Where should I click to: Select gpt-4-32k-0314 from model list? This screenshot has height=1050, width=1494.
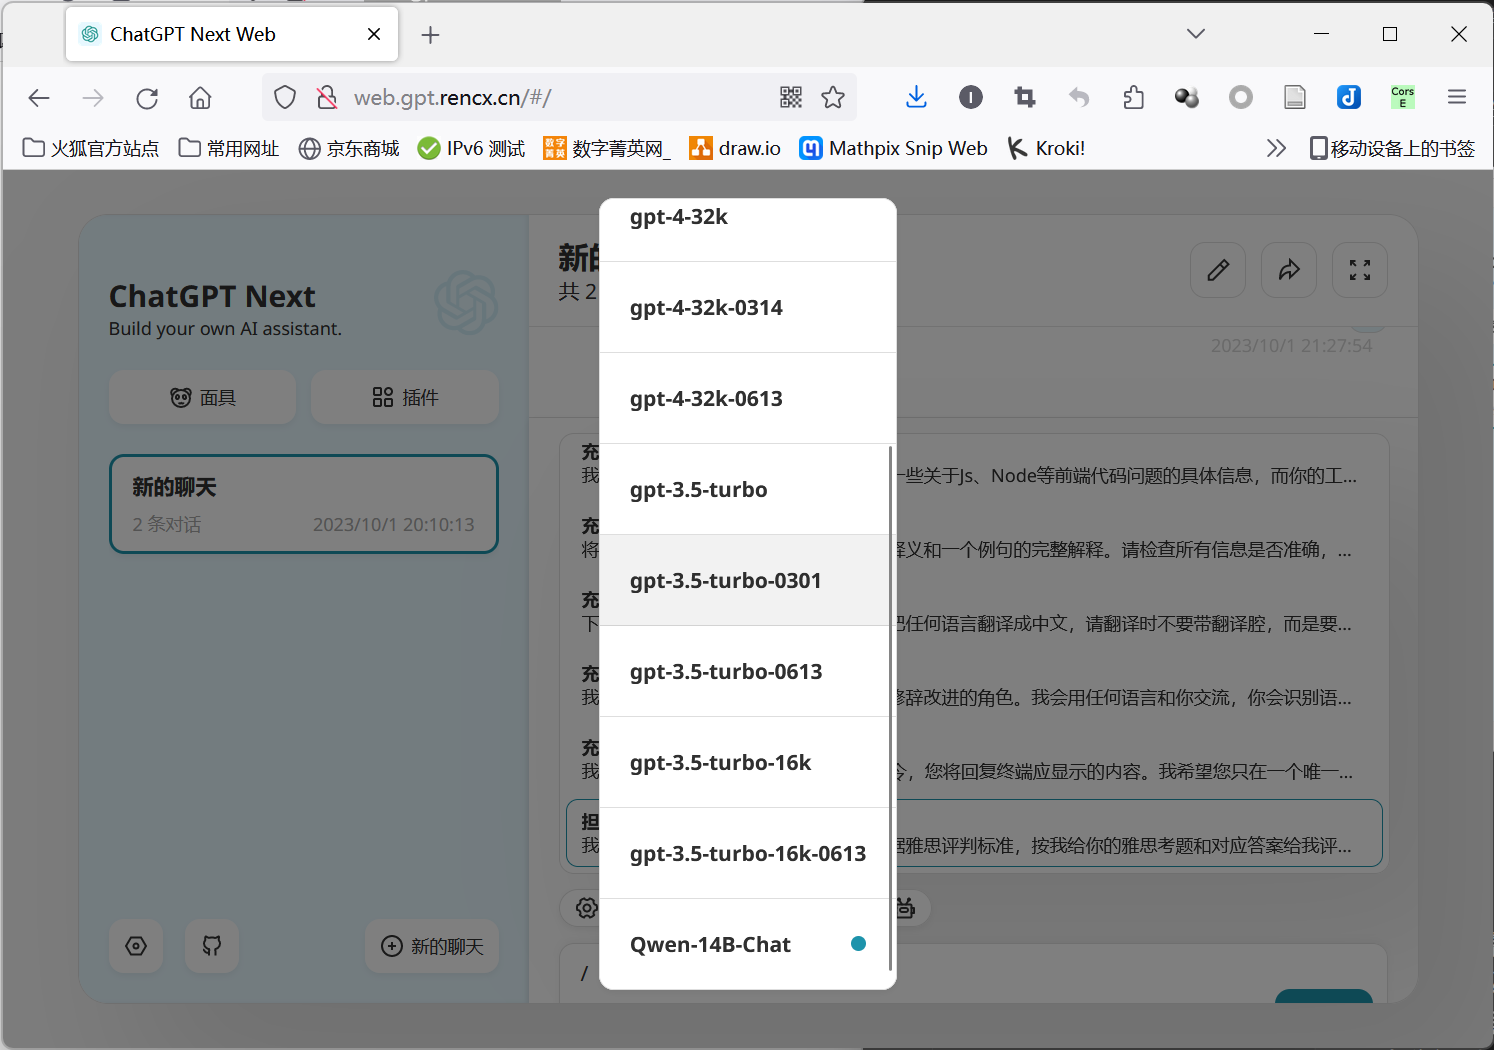[747, 307]
